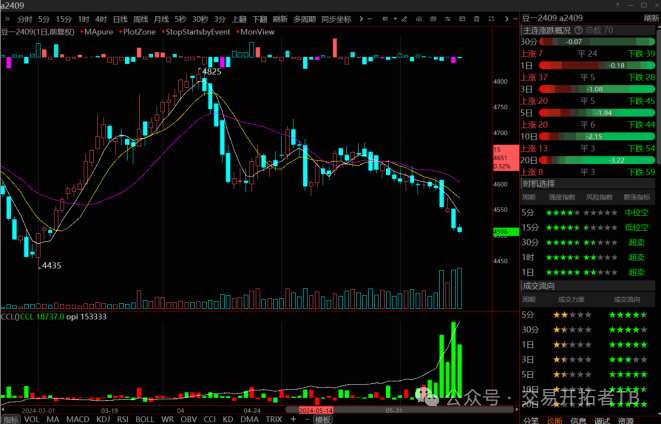Select the 3分 period
661x424 pixels.
point(220,19)
